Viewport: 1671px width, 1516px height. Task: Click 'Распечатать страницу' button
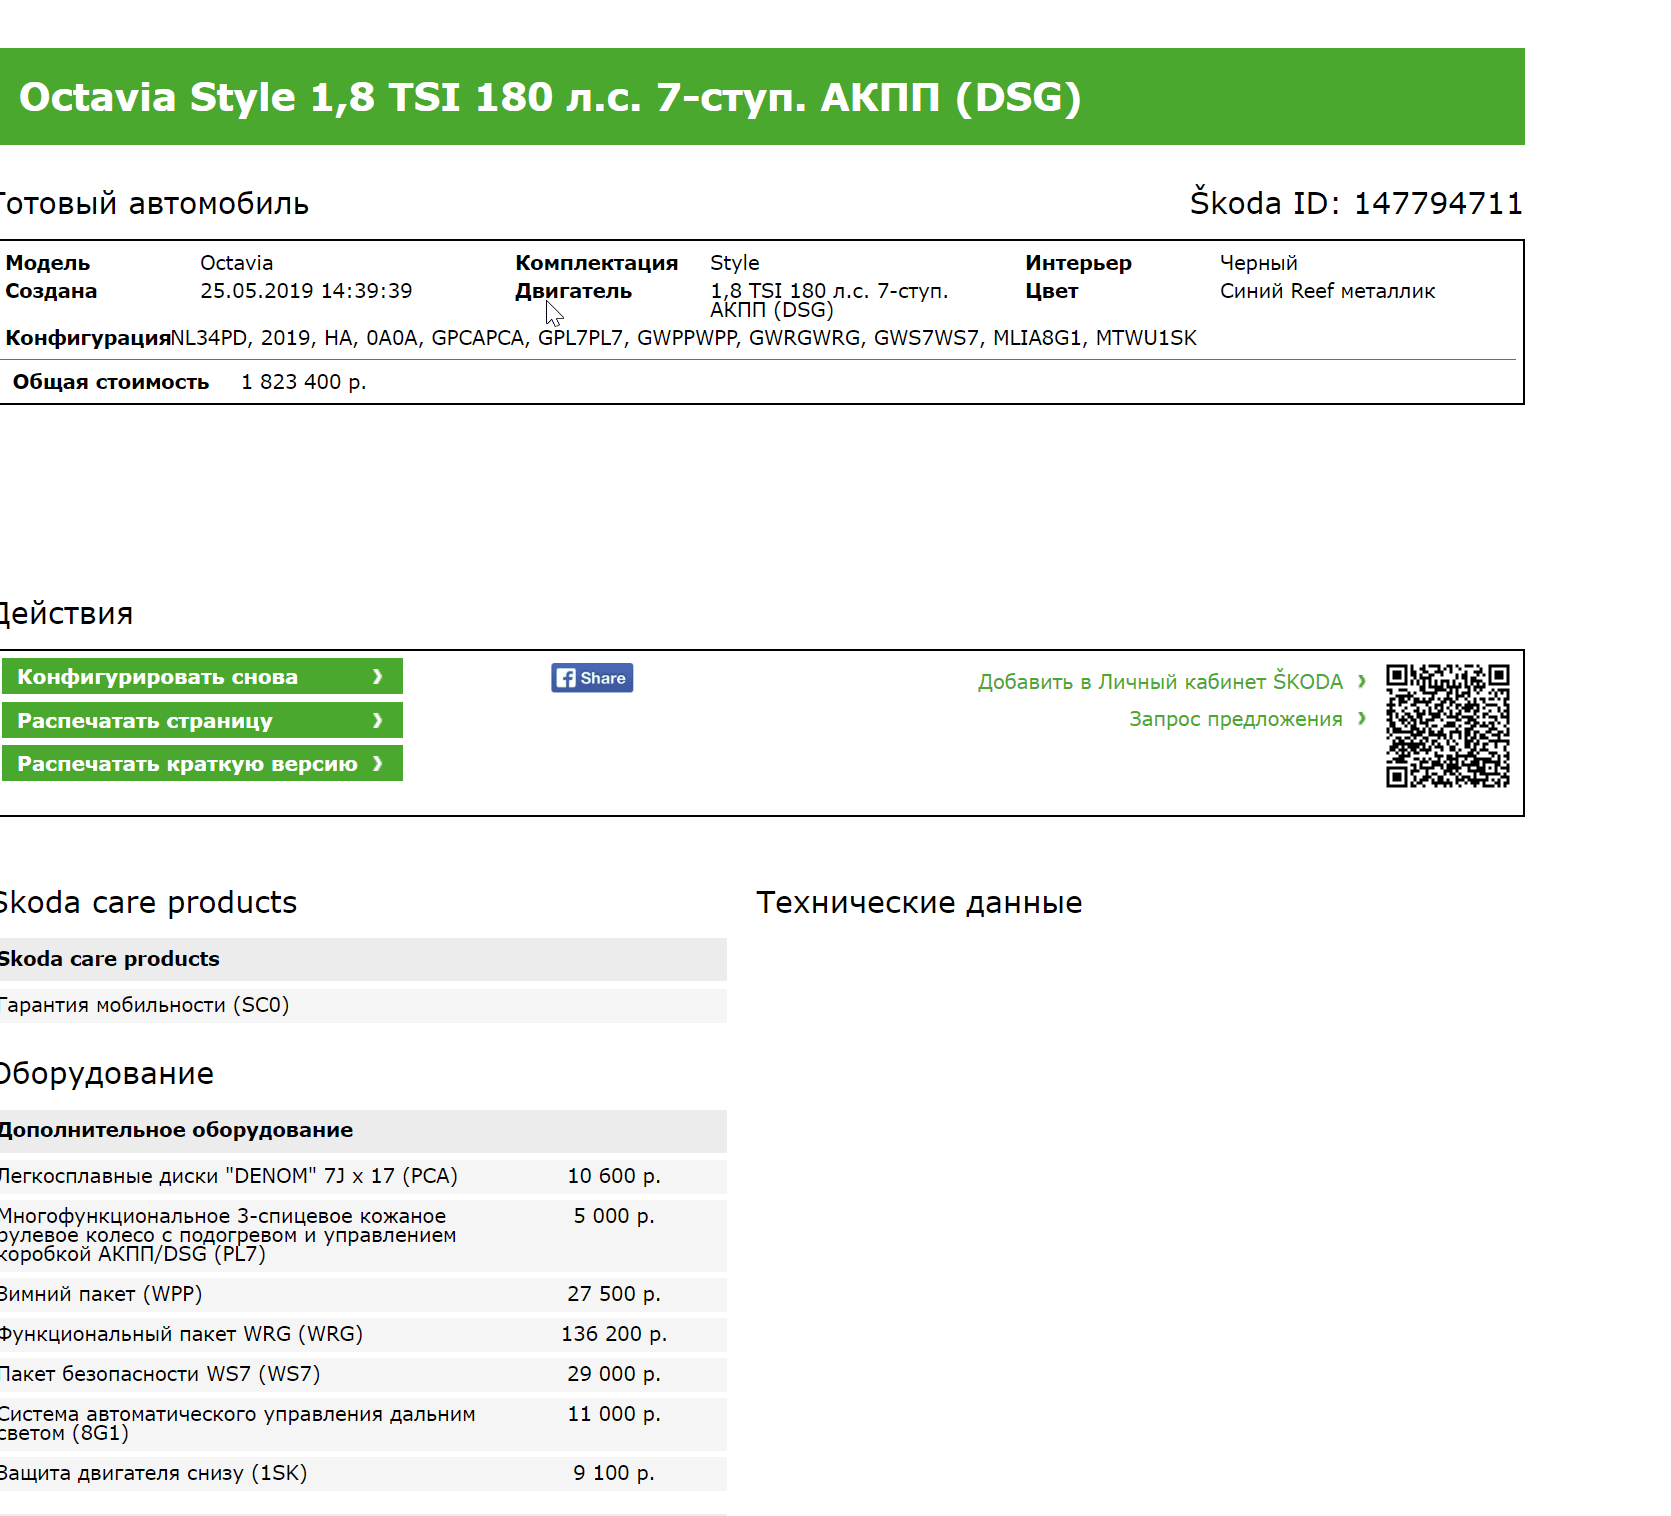coord(202,720)
